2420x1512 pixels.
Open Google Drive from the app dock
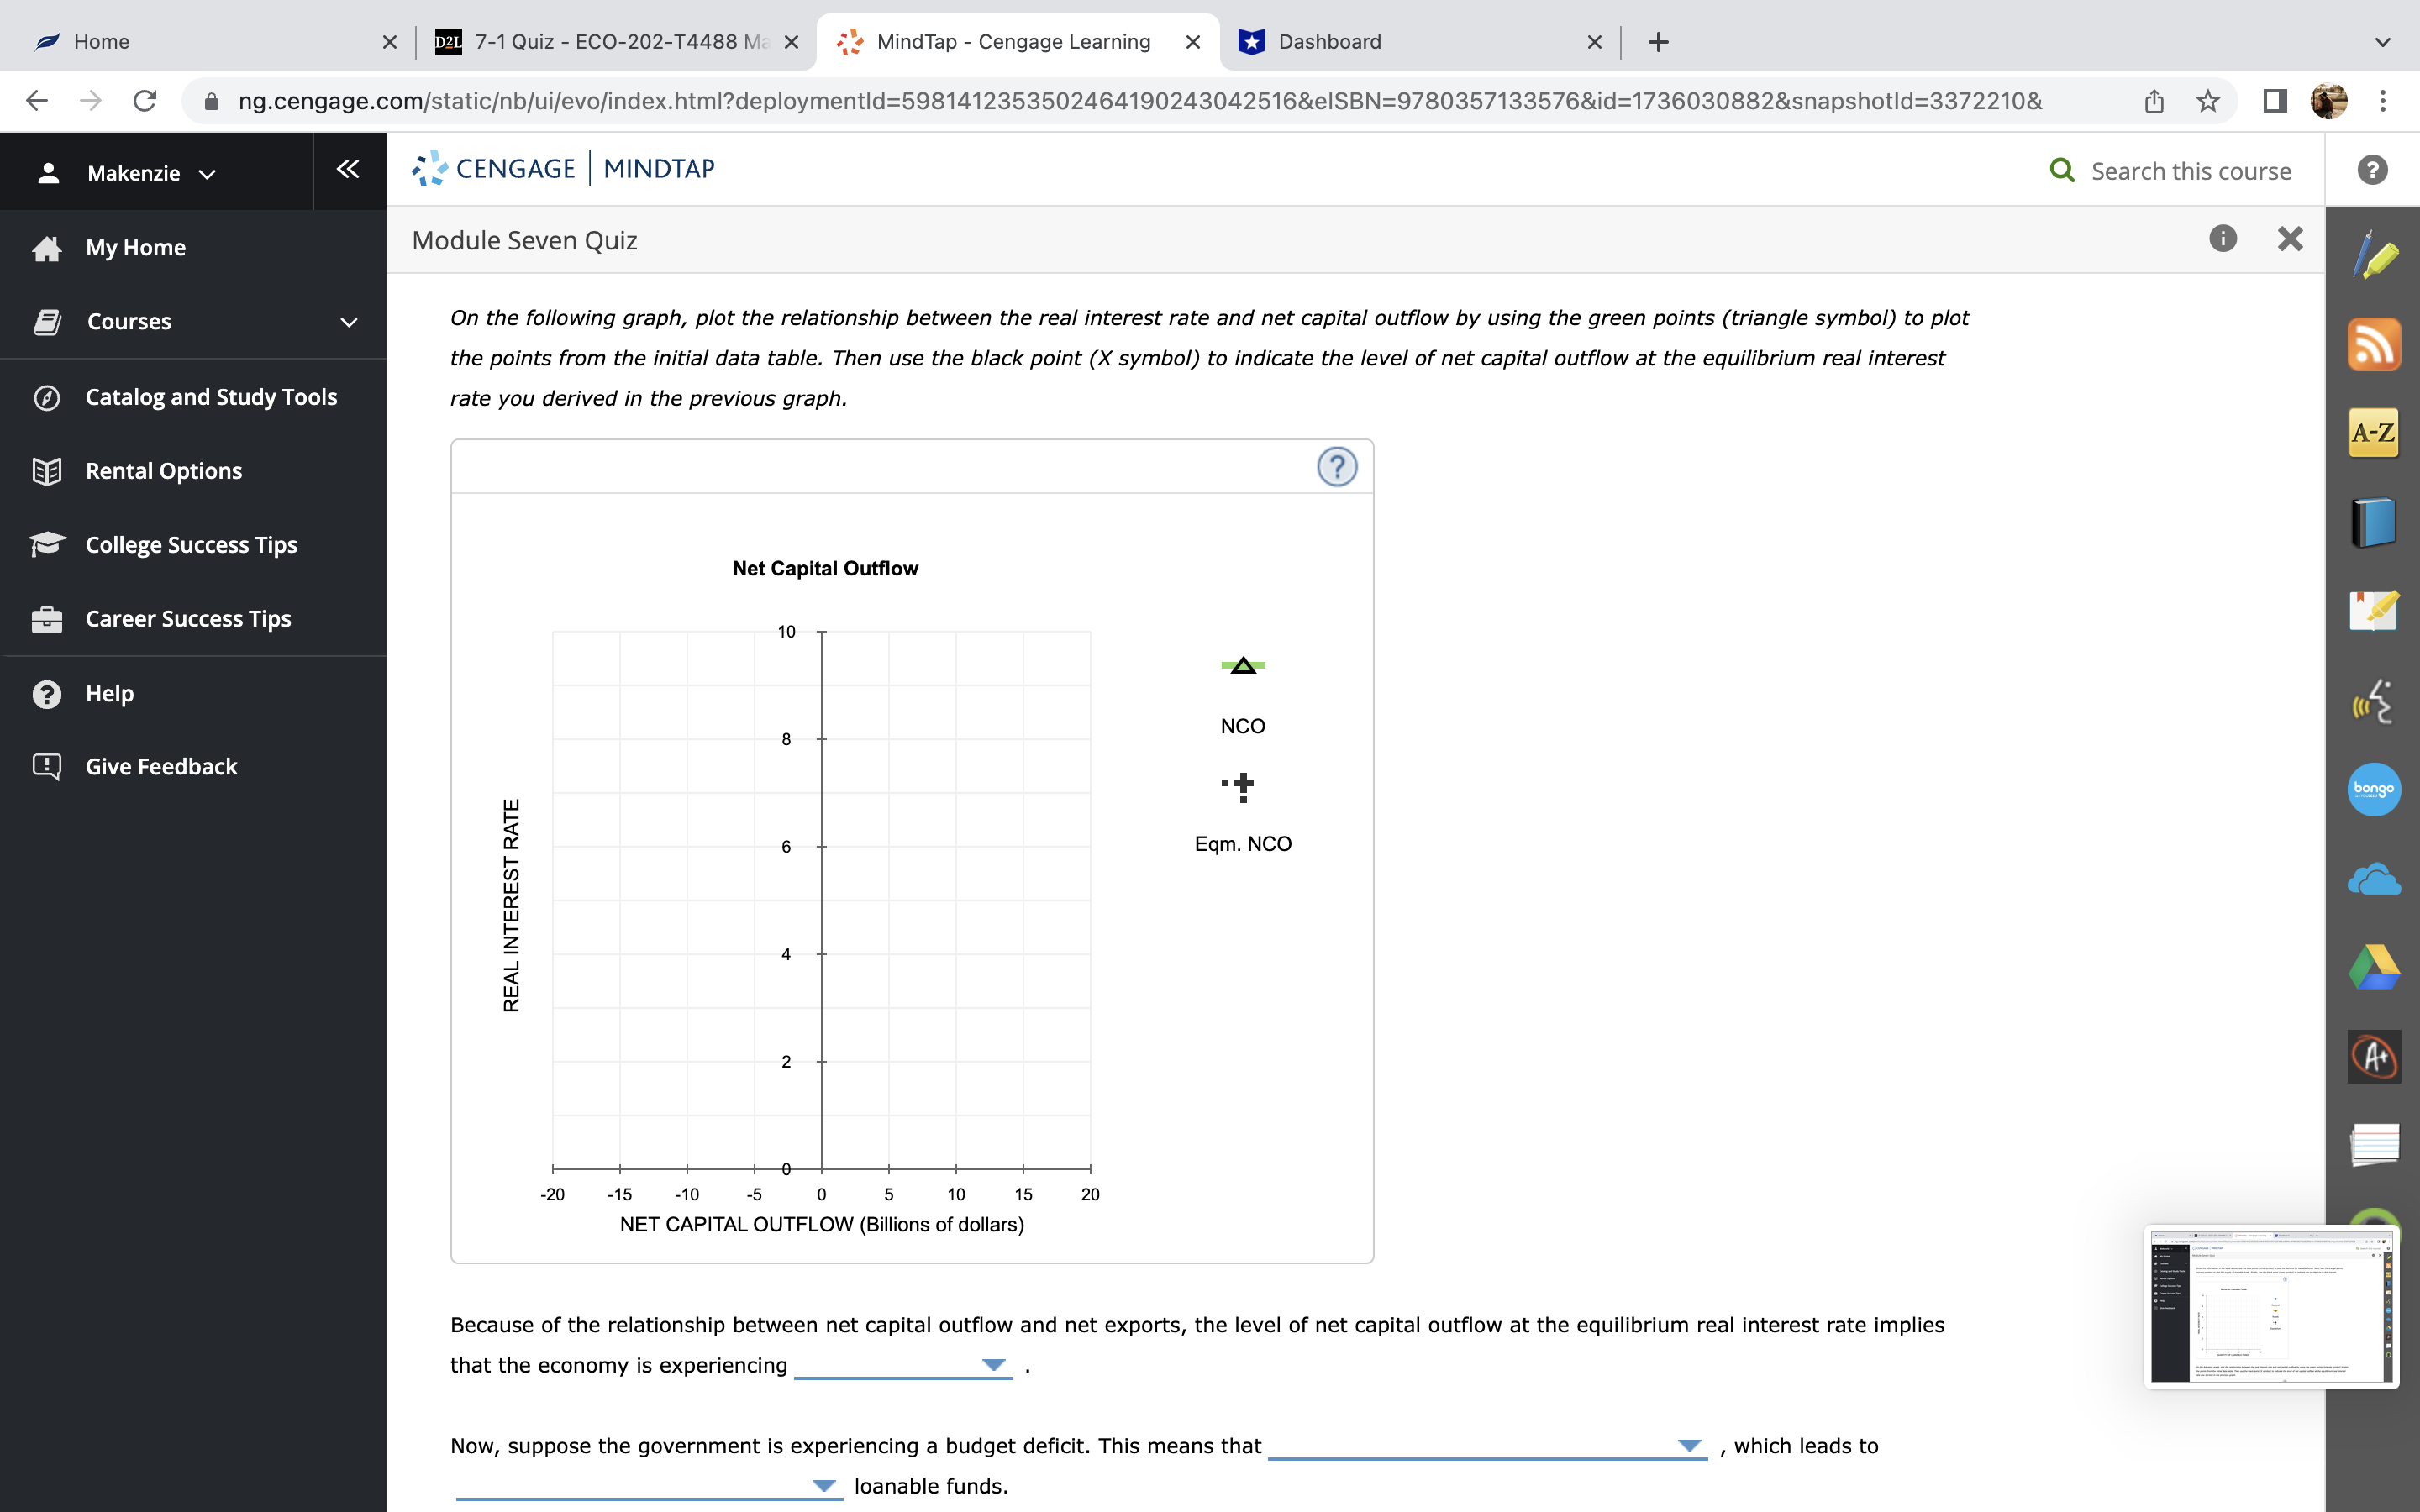click(2374, 967)
